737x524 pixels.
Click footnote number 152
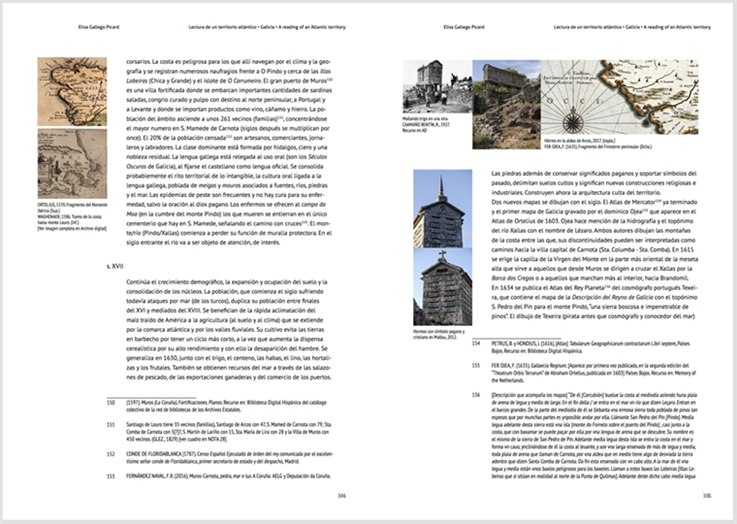(110, 454)
